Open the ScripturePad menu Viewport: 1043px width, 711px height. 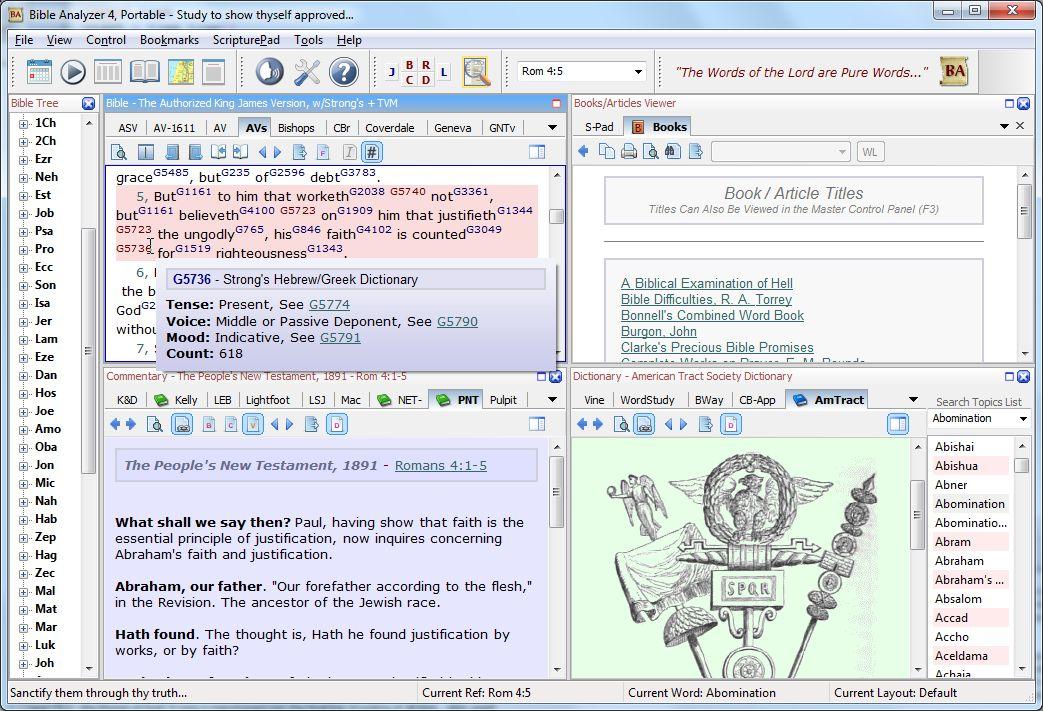[x=246, y=40]
